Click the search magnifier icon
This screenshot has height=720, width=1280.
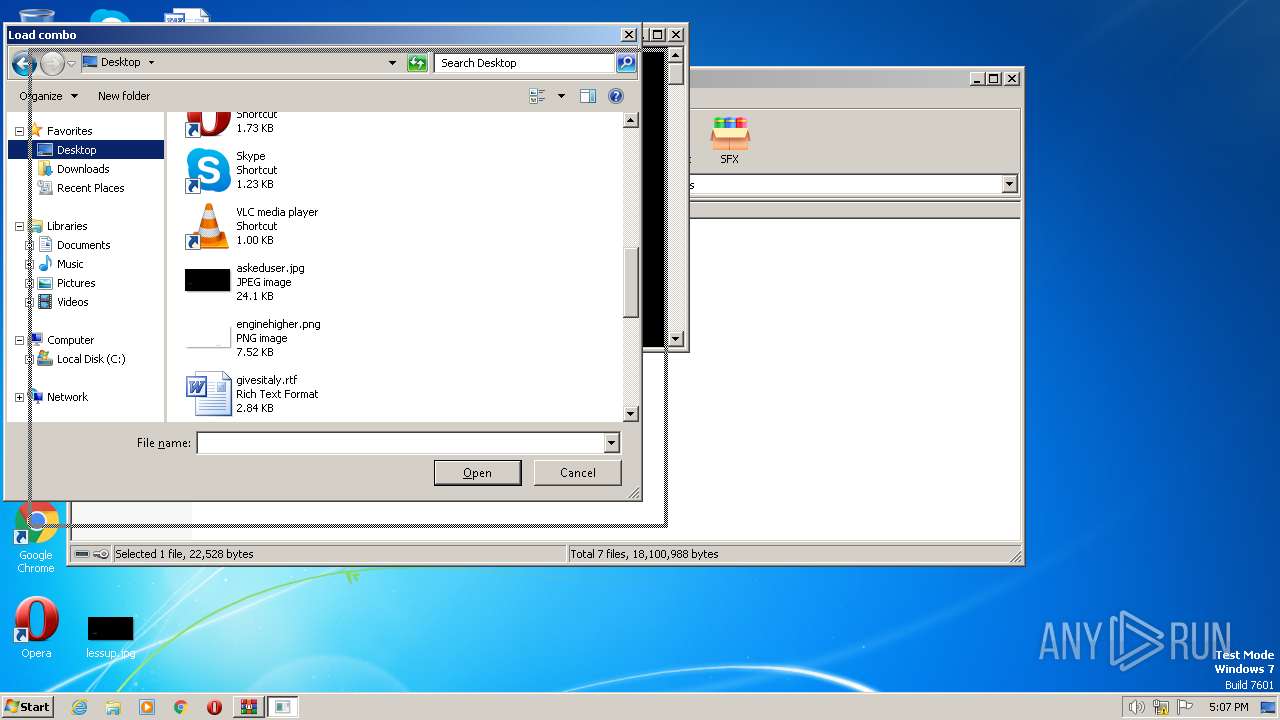tap(626, 63)
